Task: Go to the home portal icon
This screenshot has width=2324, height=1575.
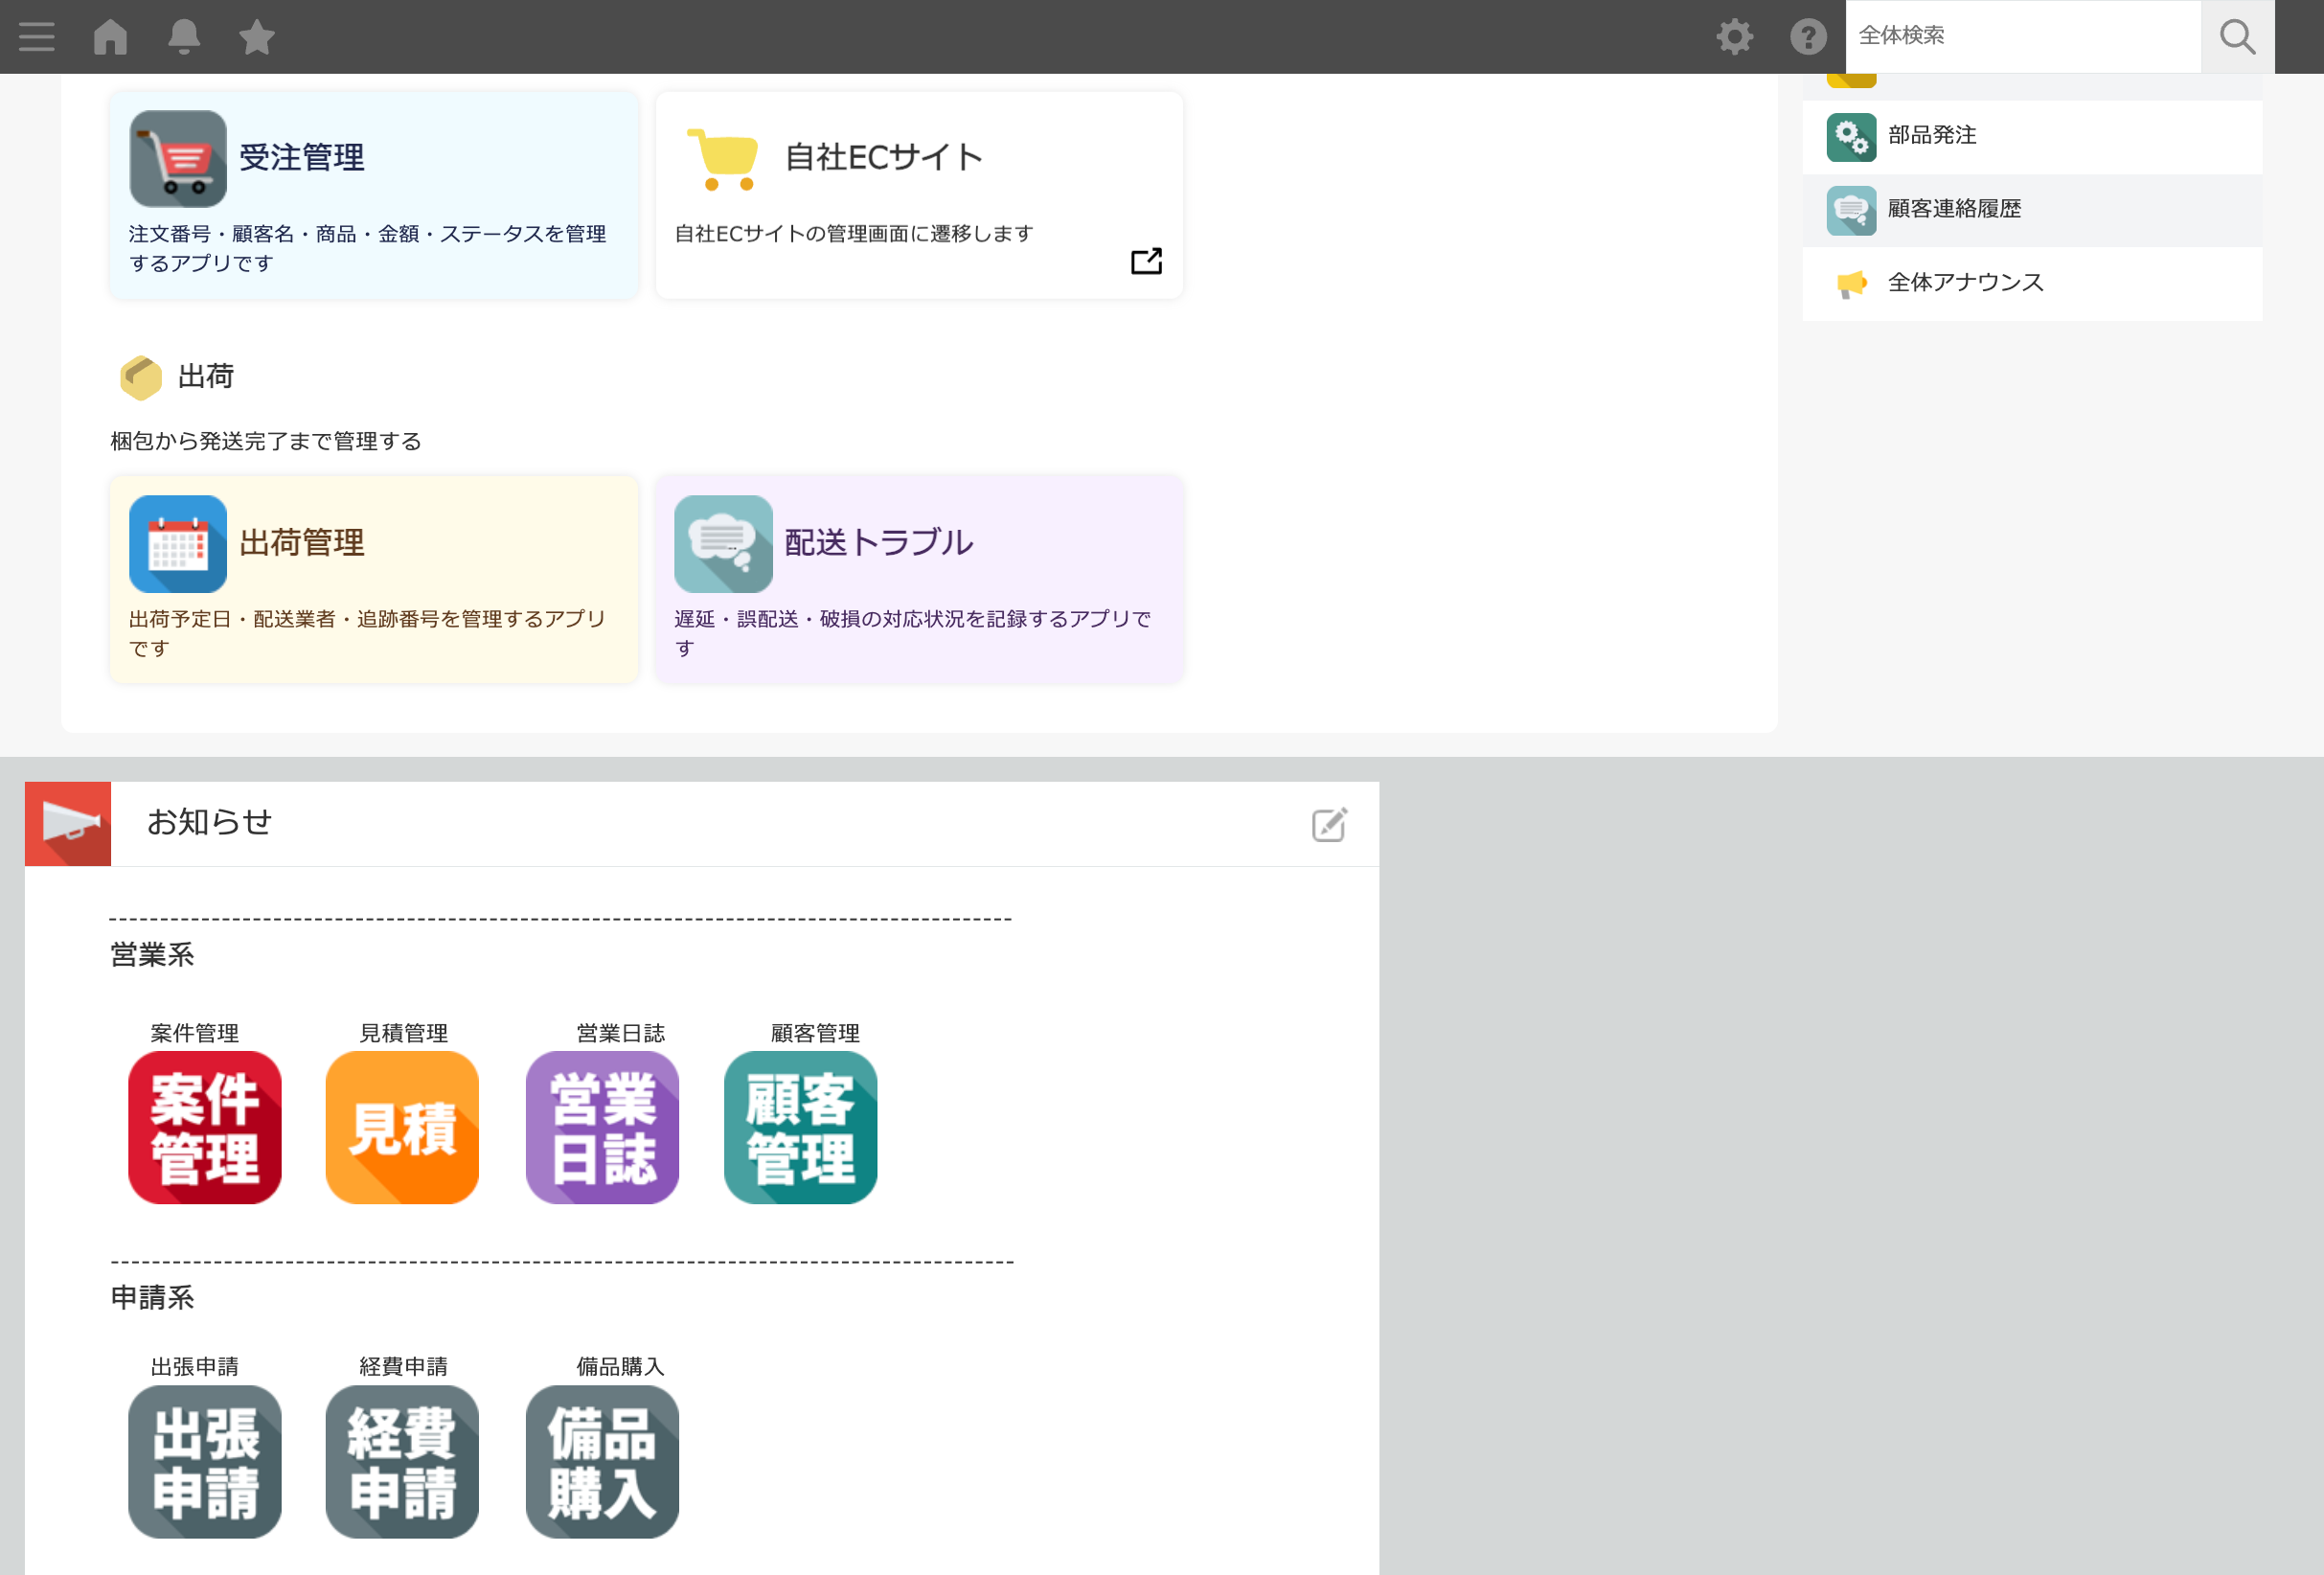Action: [110, 37]
